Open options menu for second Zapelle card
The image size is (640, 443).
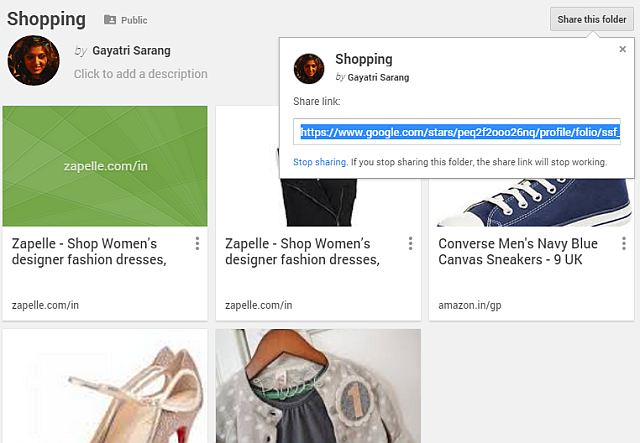tap(410, 244)
